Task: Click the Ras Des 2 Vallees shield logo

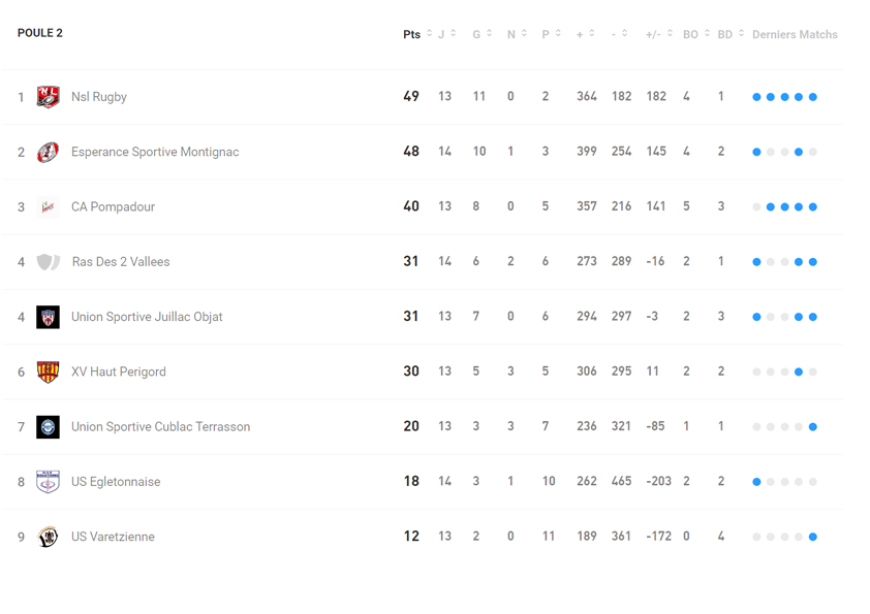Action: 48,262
